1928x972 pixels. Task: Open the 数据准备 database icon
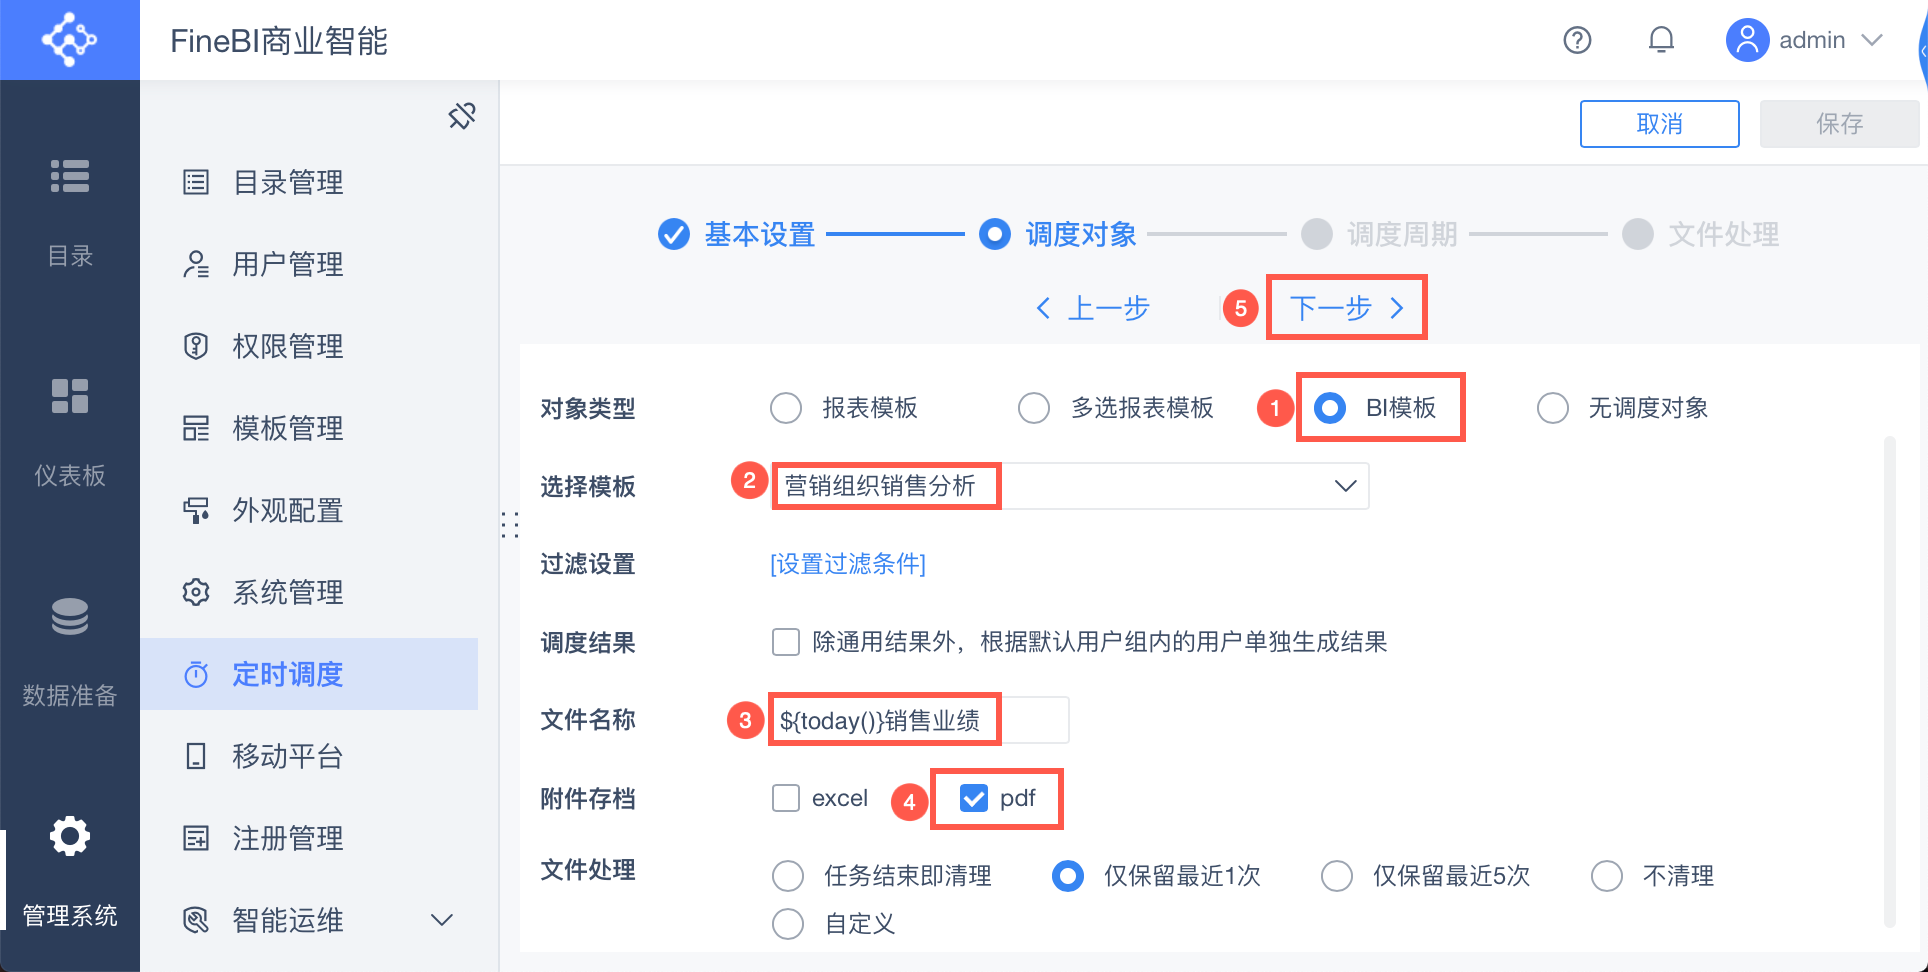70,616
